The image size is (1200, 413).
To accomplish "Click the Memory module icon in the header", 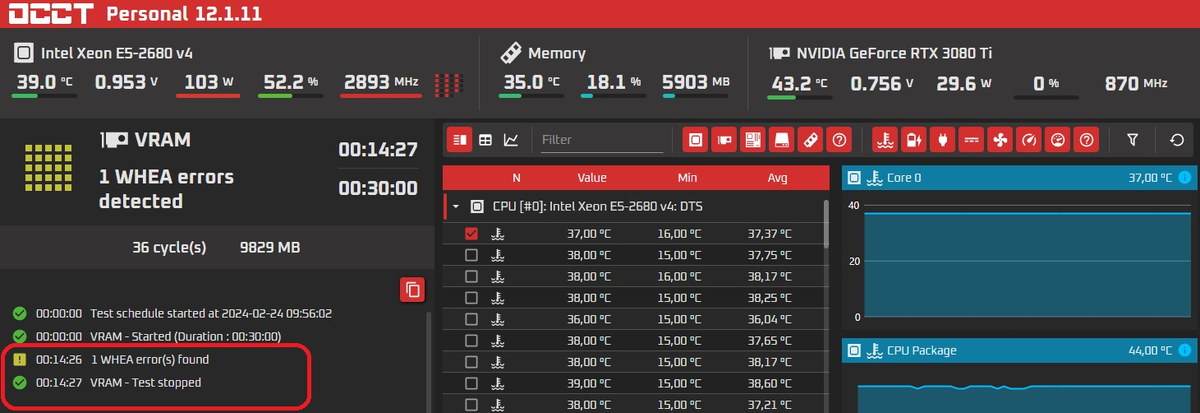I will pyautogui.click(x=510, y=52).
